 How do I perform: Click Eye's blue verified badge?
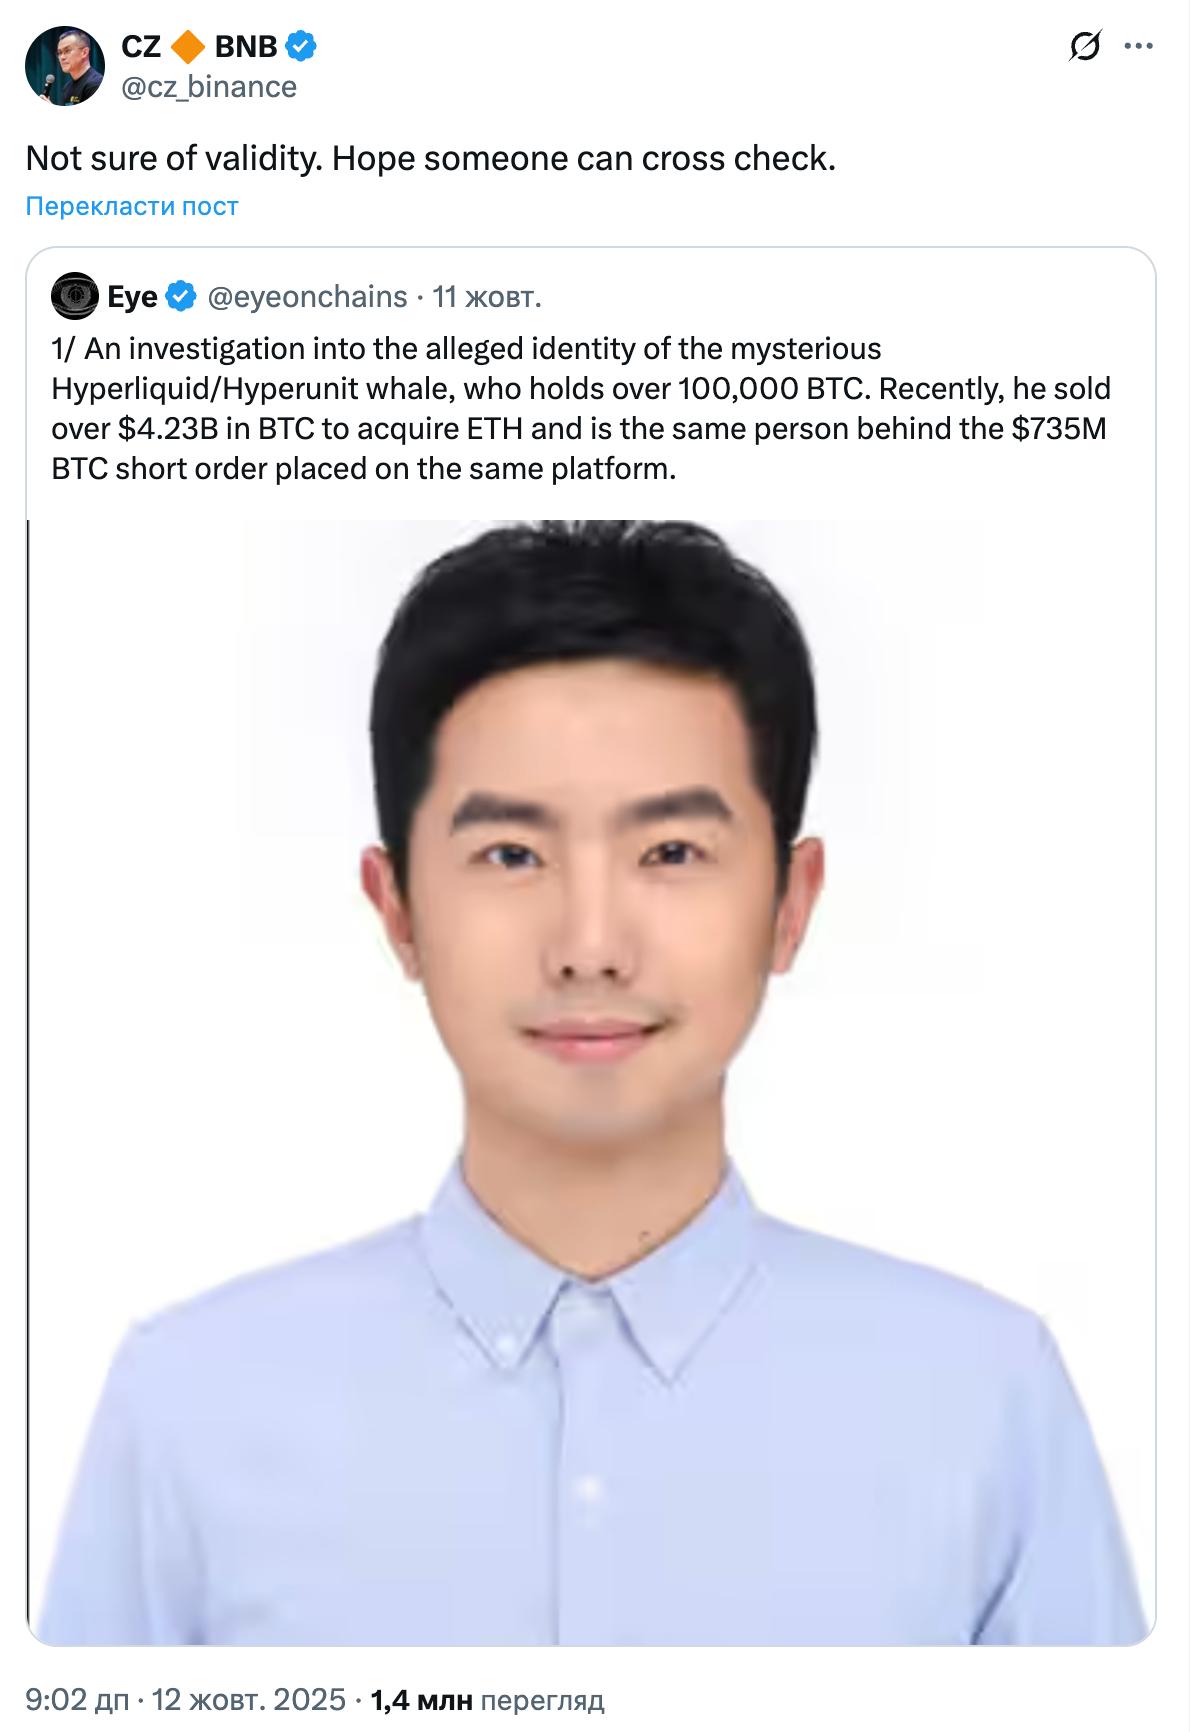[x=181, y=296]
